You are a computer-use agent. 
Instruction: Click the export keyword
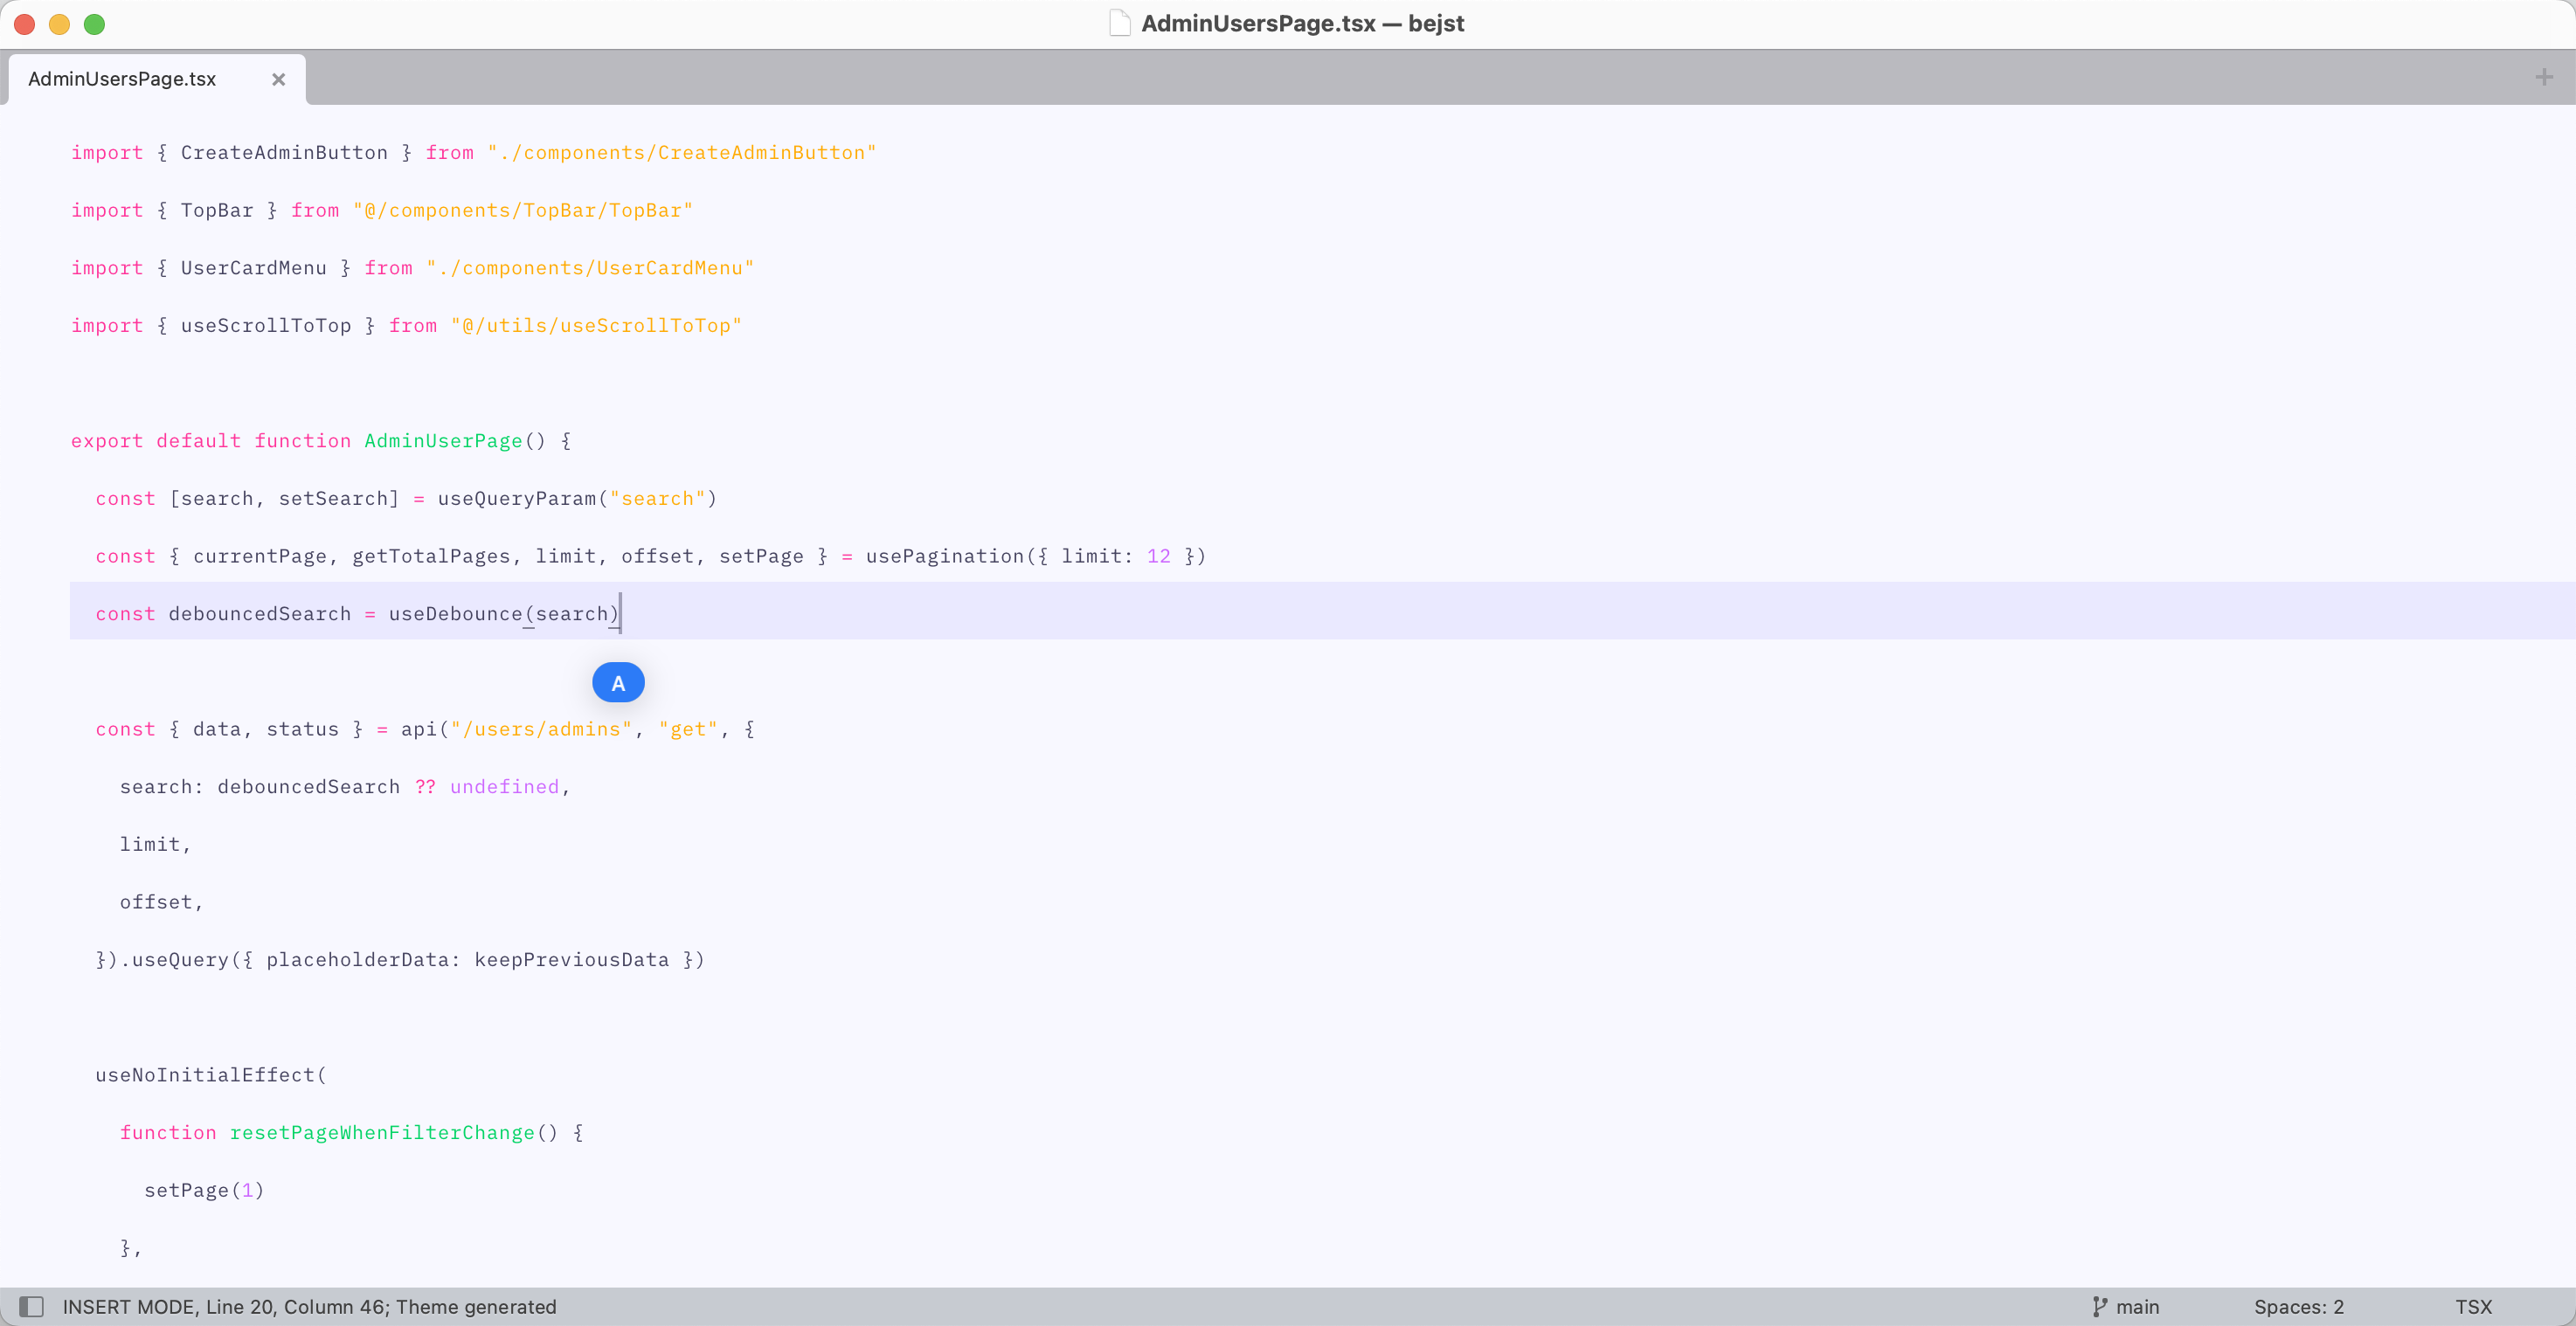(x=107, y=441)
